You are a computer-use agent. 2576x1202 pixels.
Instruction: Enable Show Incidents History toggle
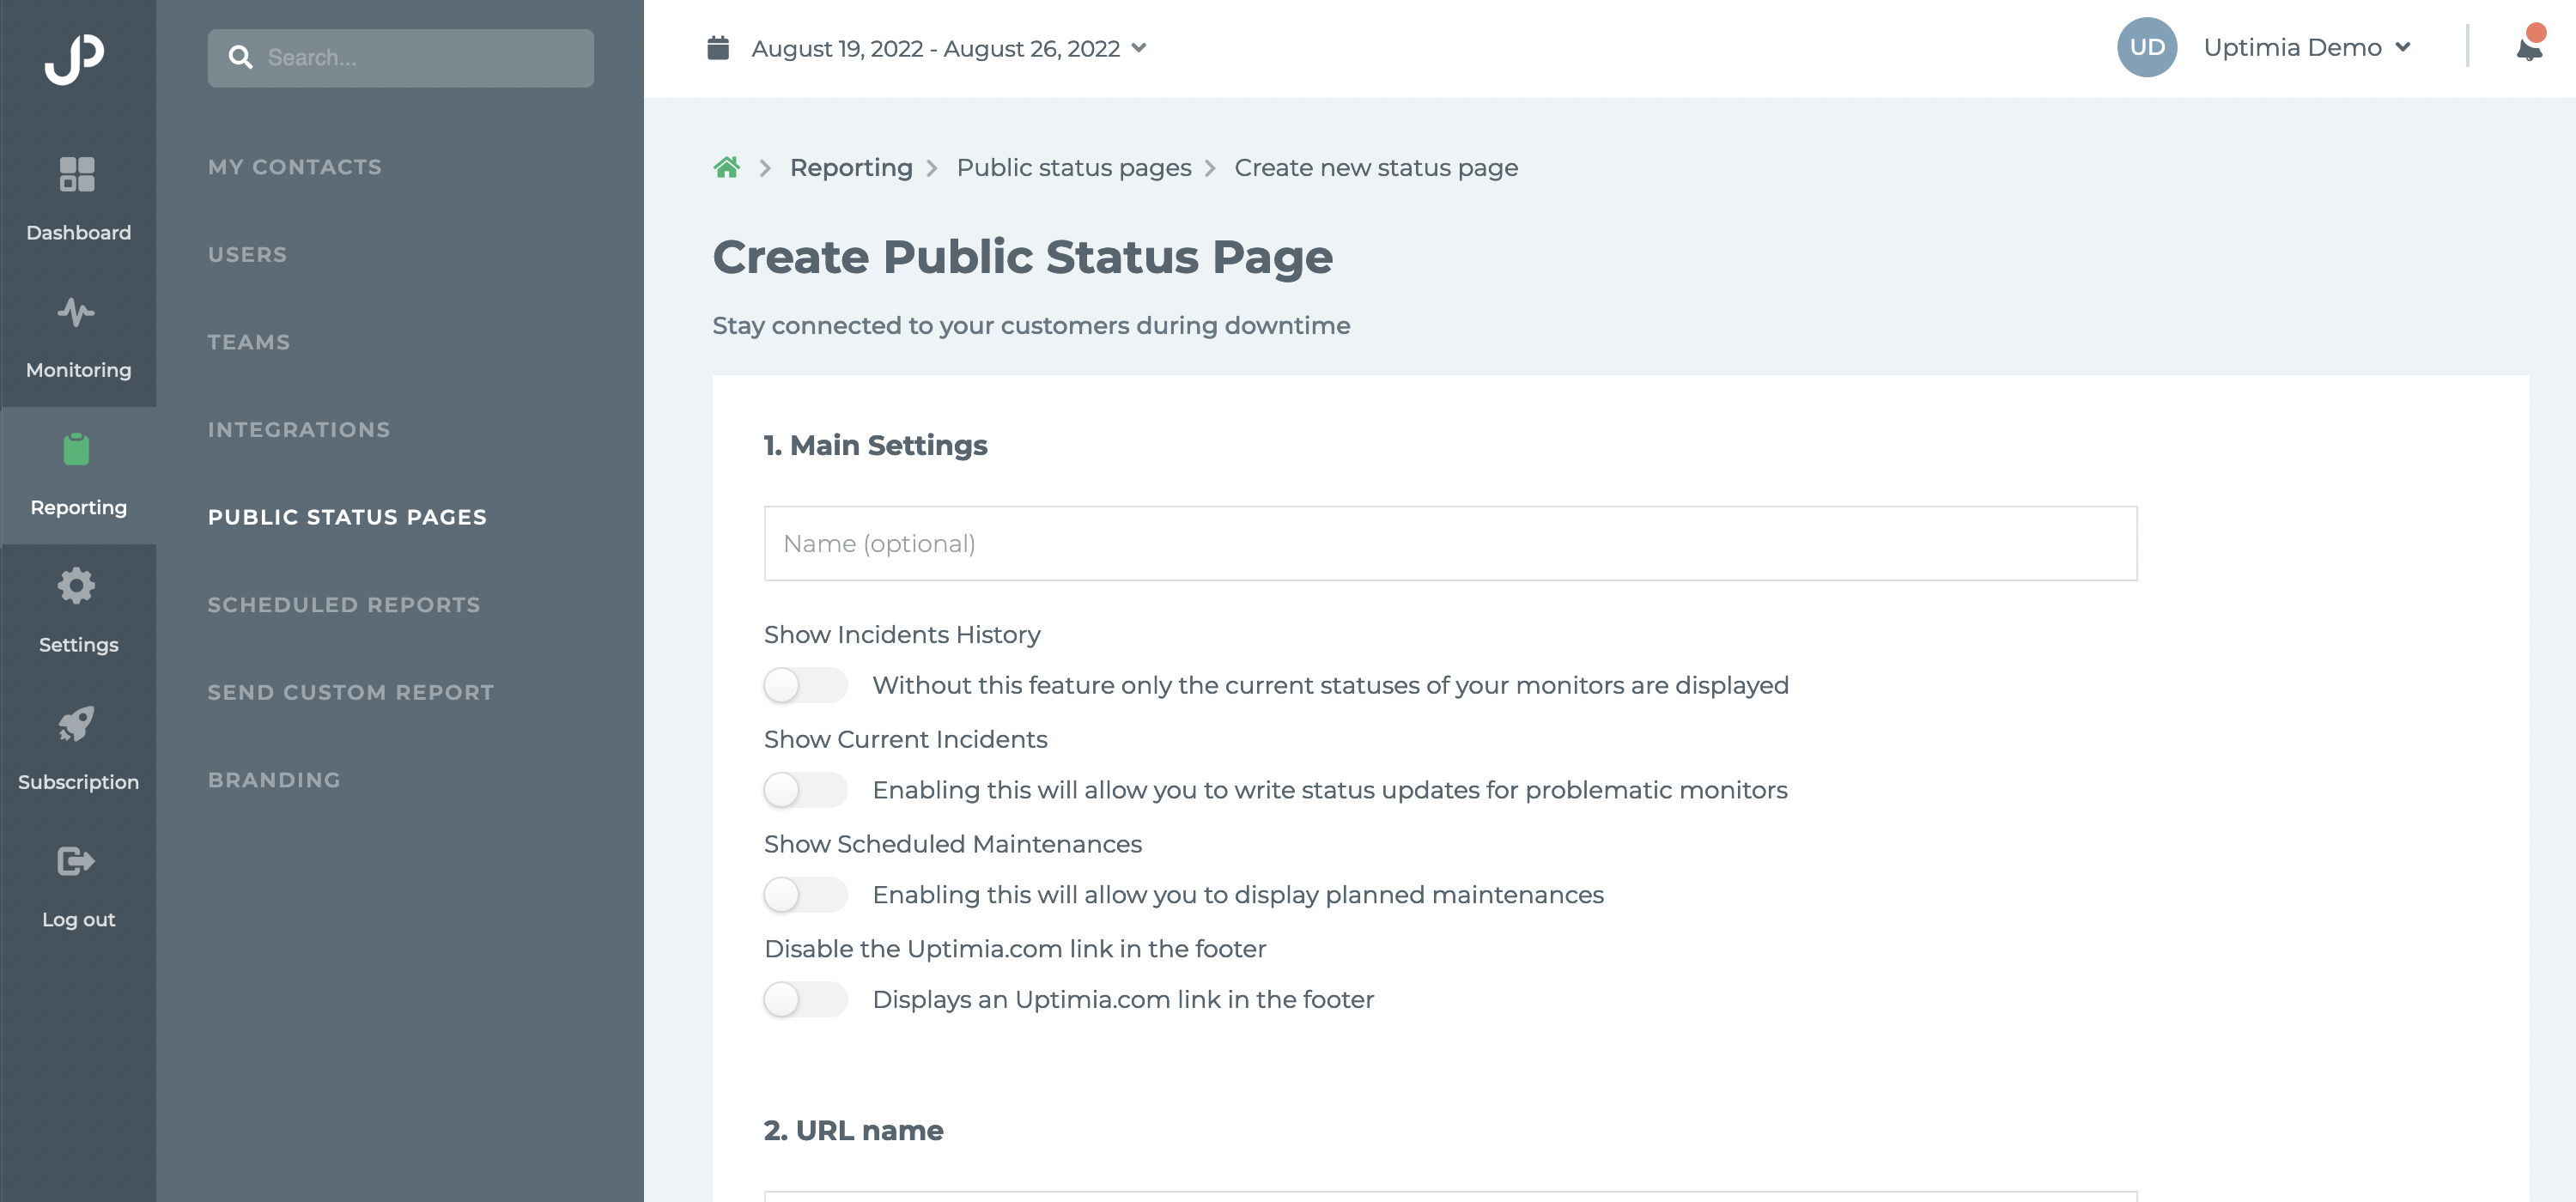point(805,685)
